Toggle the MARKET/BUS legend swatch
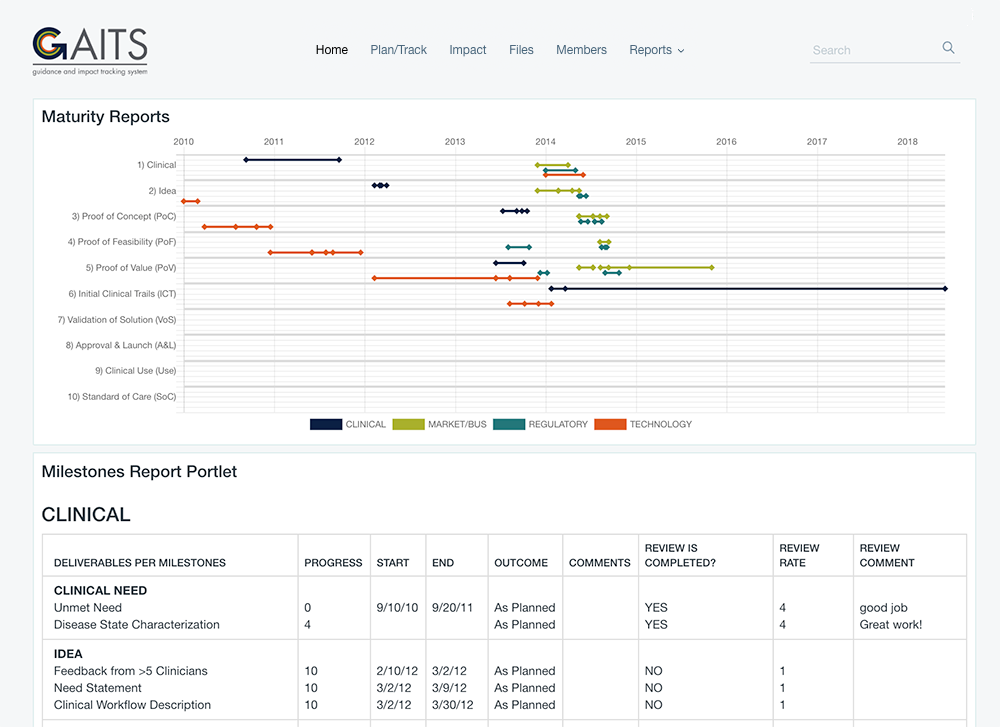The image size is (1000, 727). coord(408,424)
